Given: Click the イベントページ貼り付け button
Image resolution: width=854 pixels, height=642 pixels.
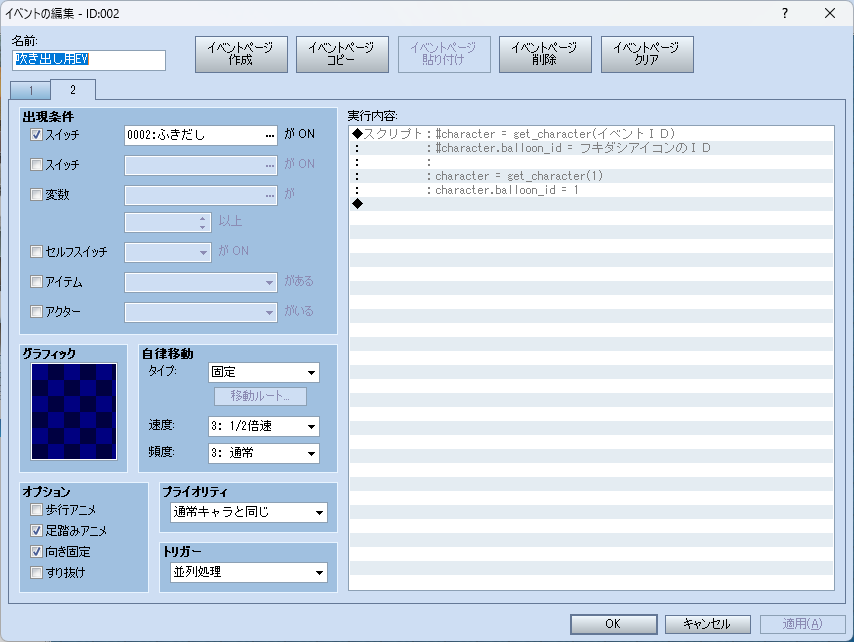Looking at the screenshot, I should [444, 54].
